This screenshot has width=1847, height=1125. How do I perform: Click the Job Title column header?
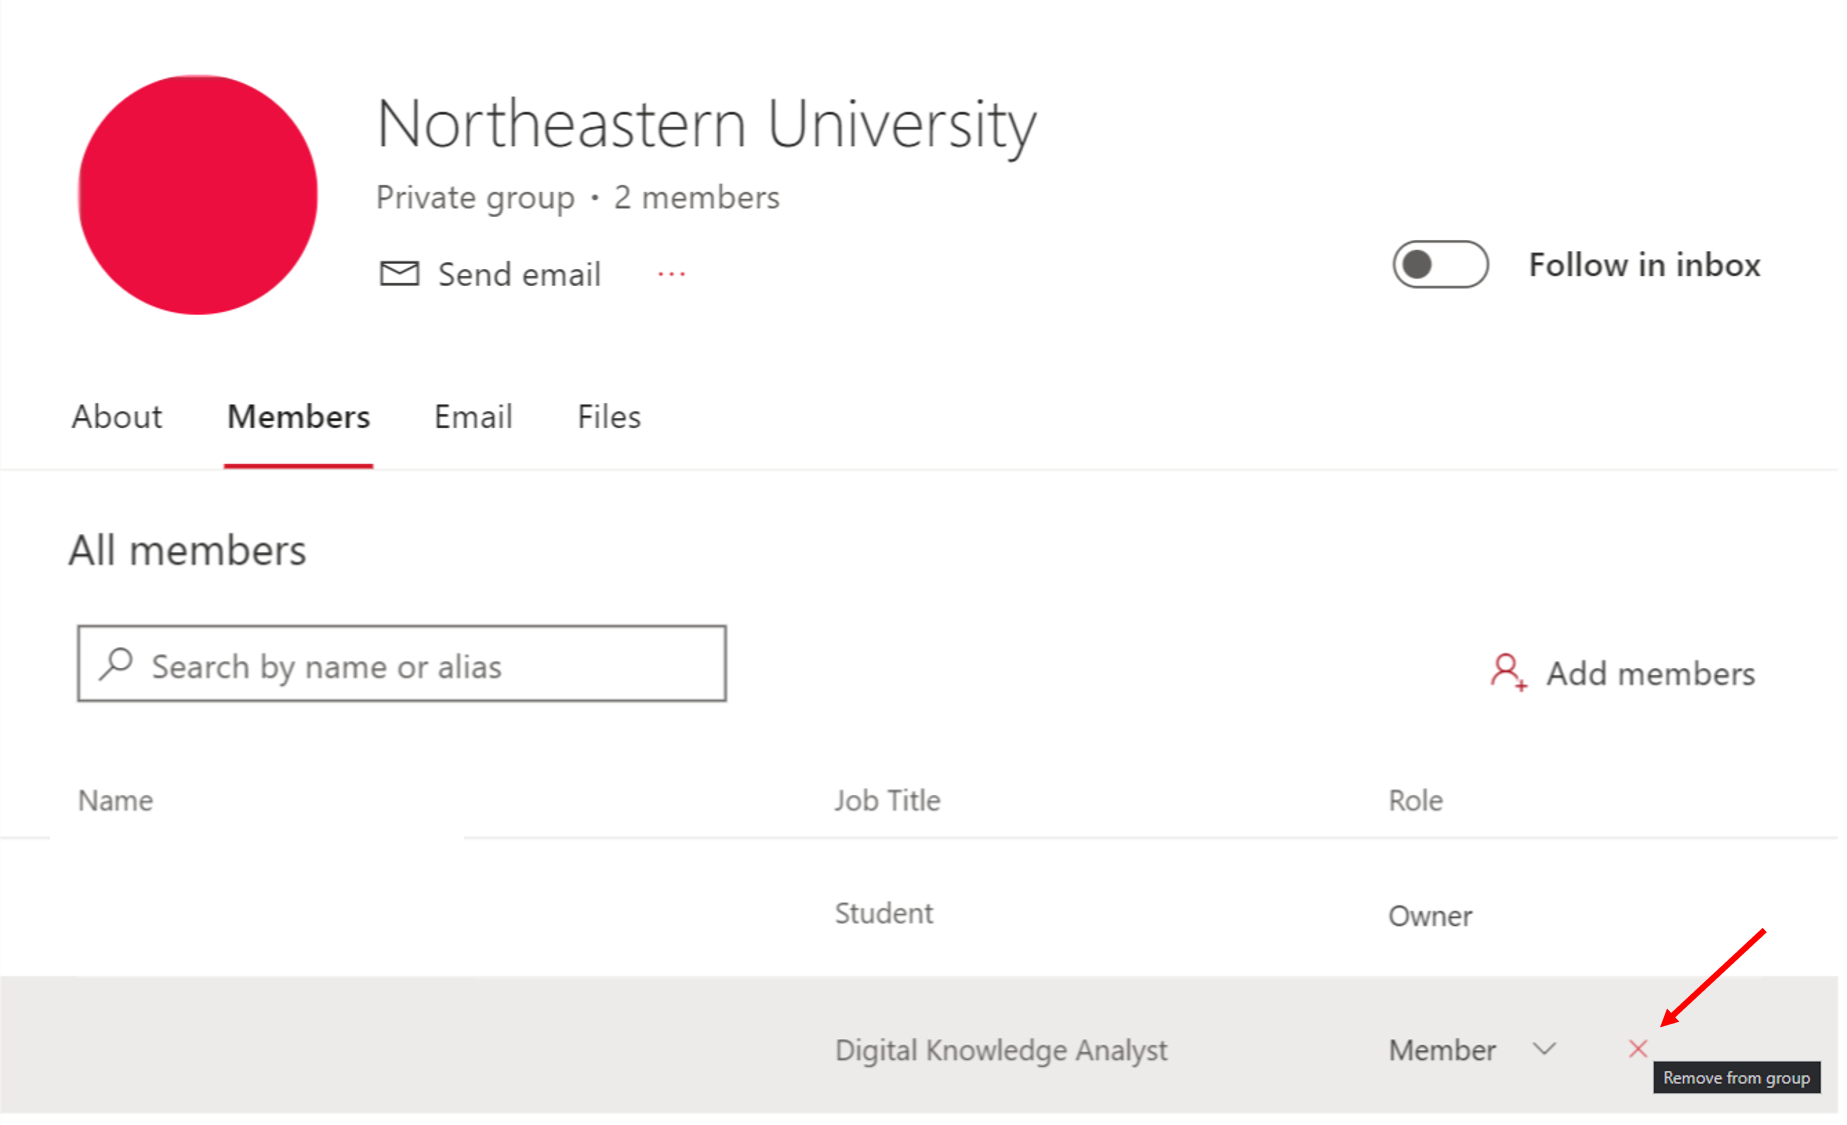click(888, 801)
